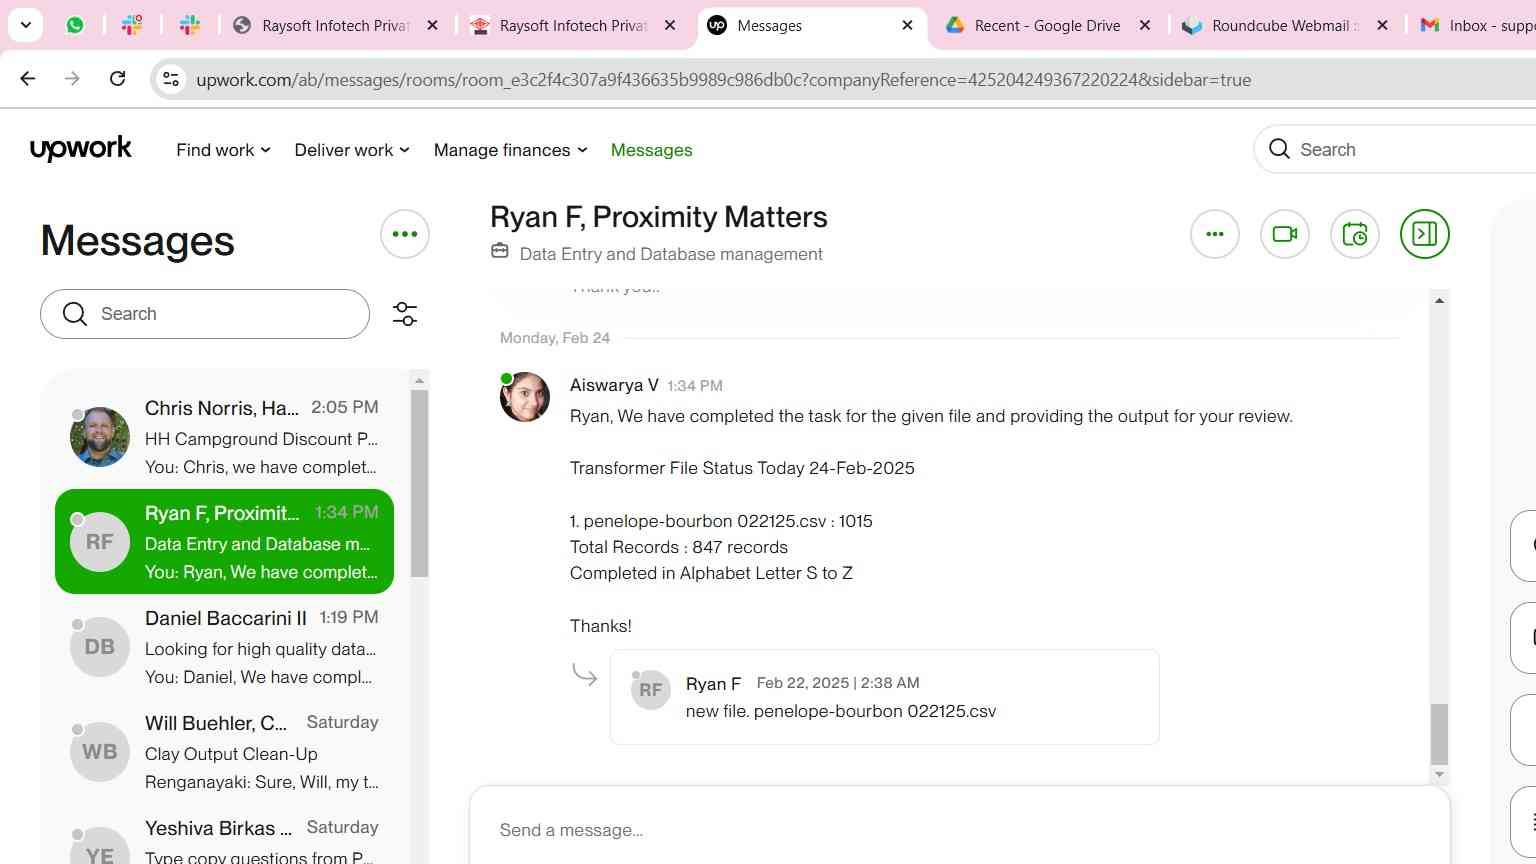Screen dimensions: 1536x864
Task: Click Ryan F, Proximity Matters heading
Action: pos(659,217)
